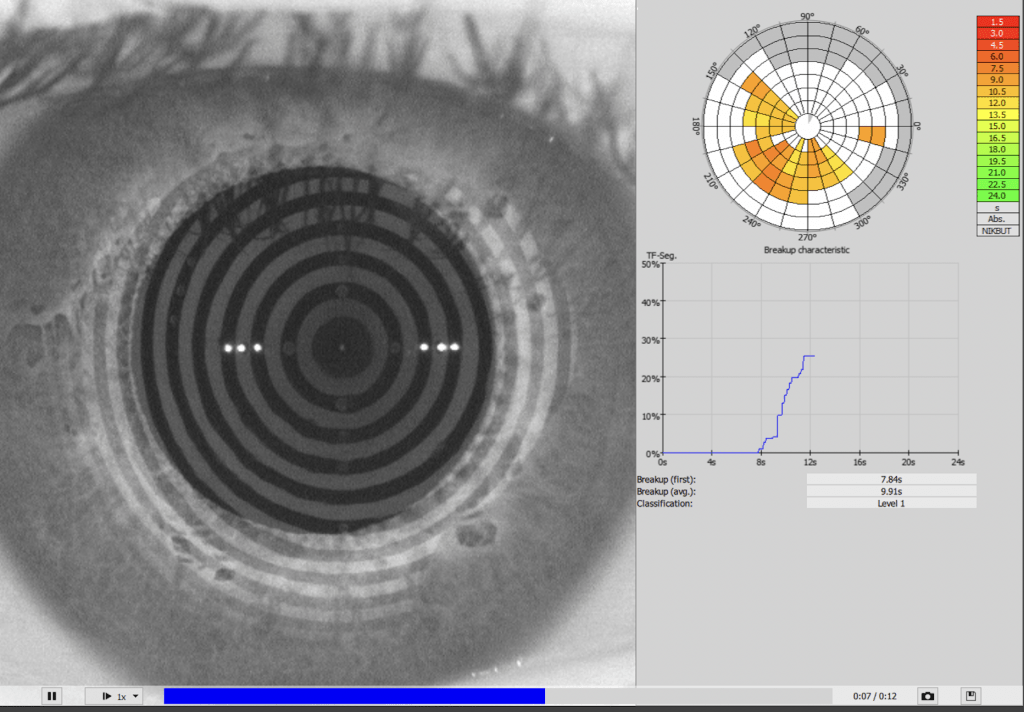The height and width of the screenshot is (712, 1024).
Task: Click the red 1.5 scale swatch
Action: coord(995,20)
